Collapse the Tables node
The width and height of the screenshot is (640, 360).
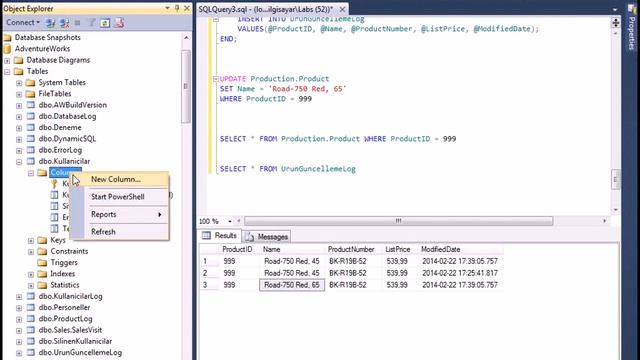[7, 71]
